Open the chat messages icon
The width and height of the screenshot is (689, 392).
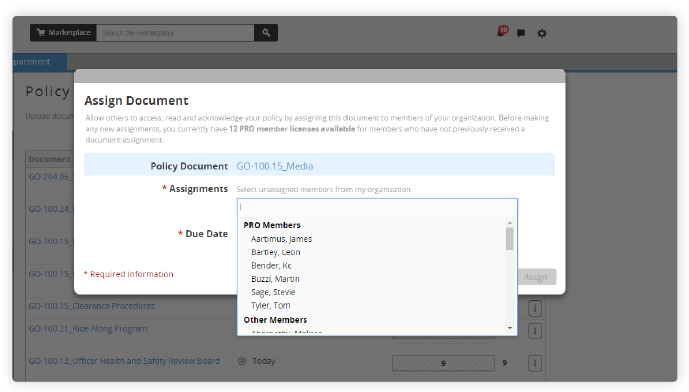521,33
